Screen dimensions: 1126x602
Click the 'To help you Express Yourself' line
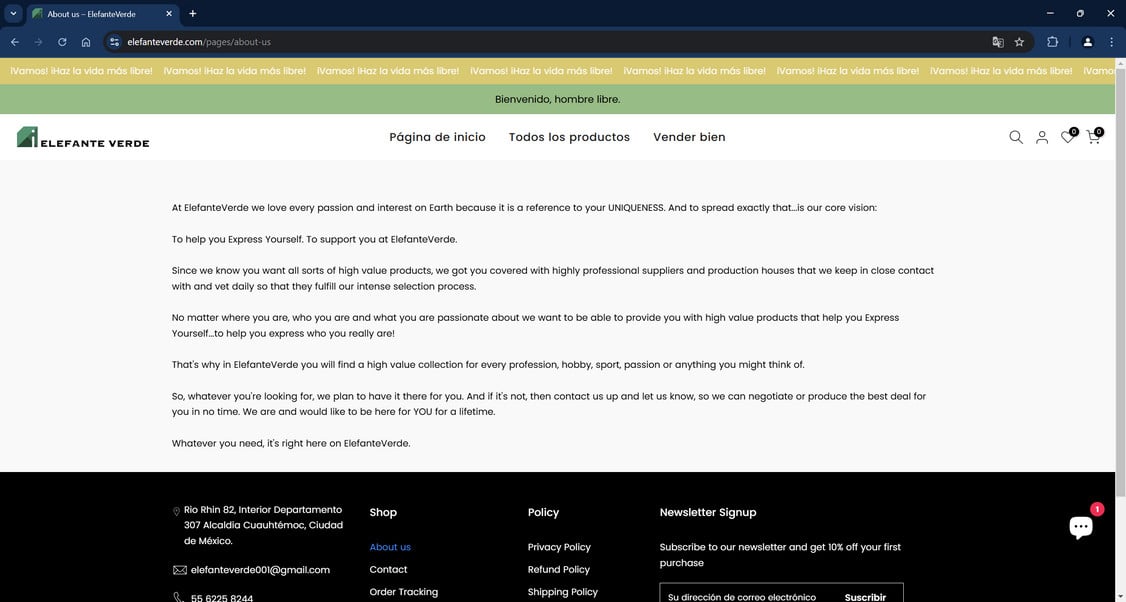(315, 239)
